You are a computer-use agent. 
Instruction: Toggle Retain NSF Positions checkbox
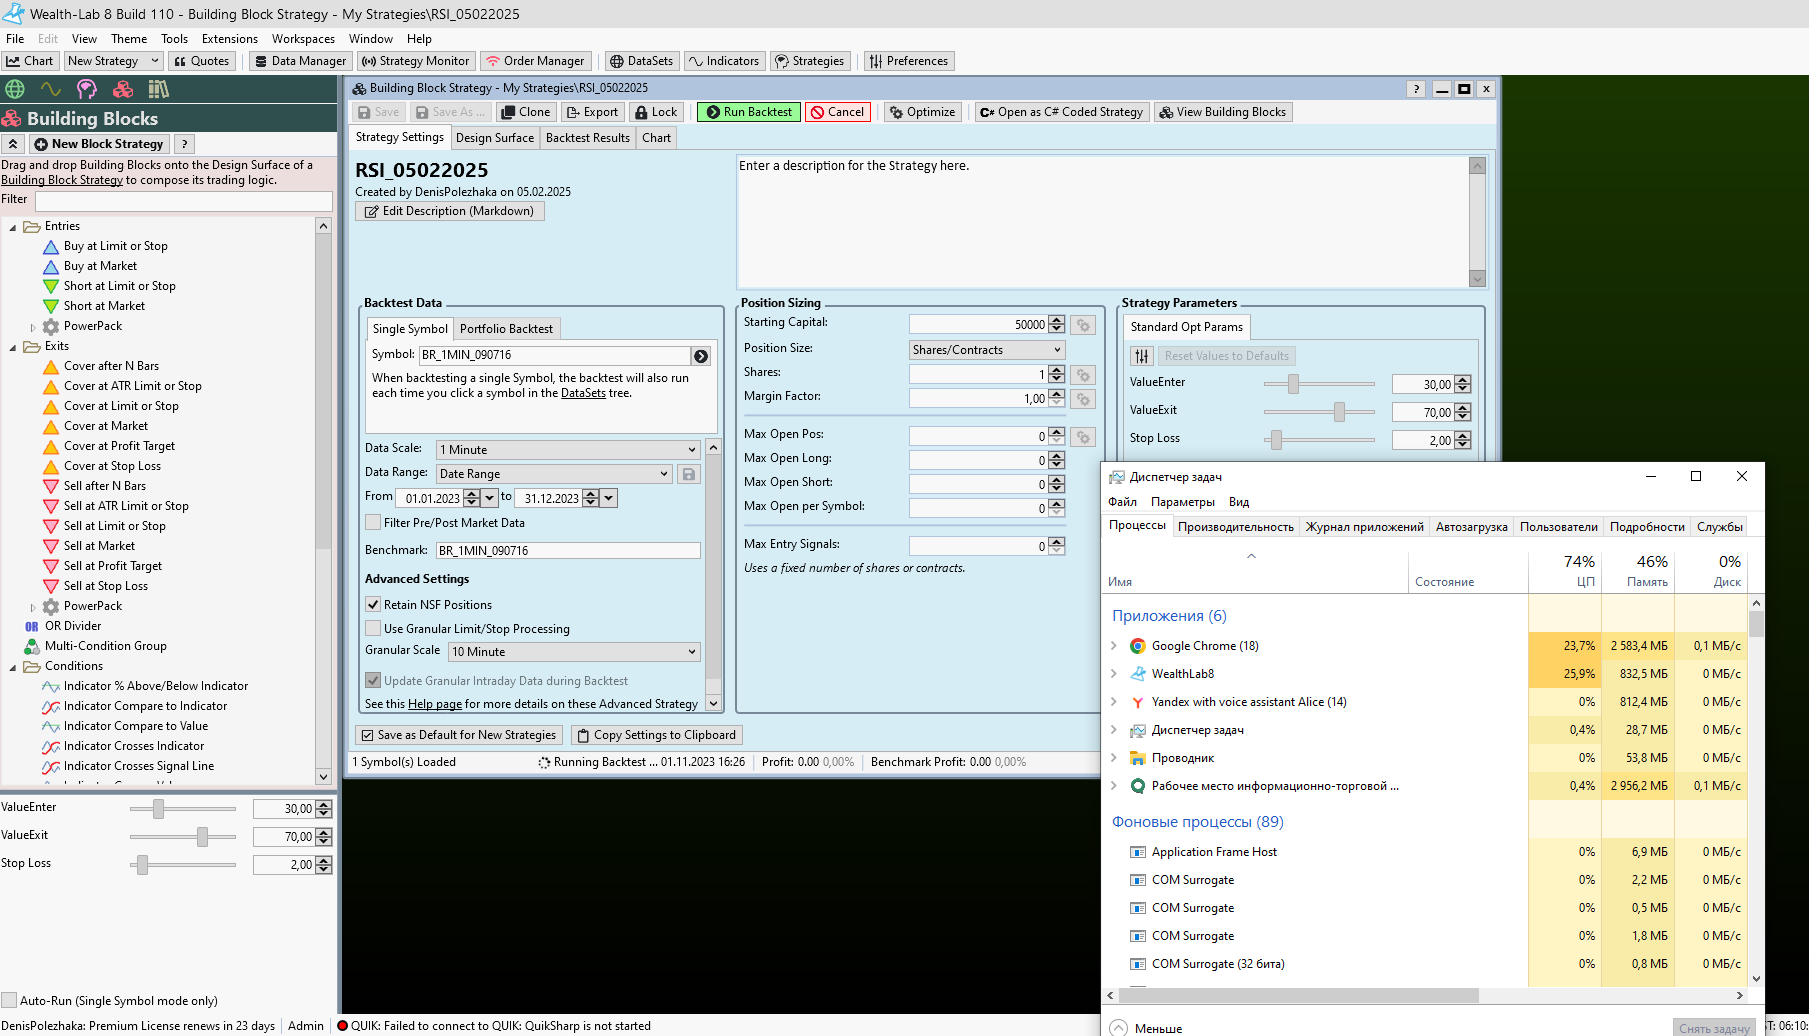coord(373,604)
